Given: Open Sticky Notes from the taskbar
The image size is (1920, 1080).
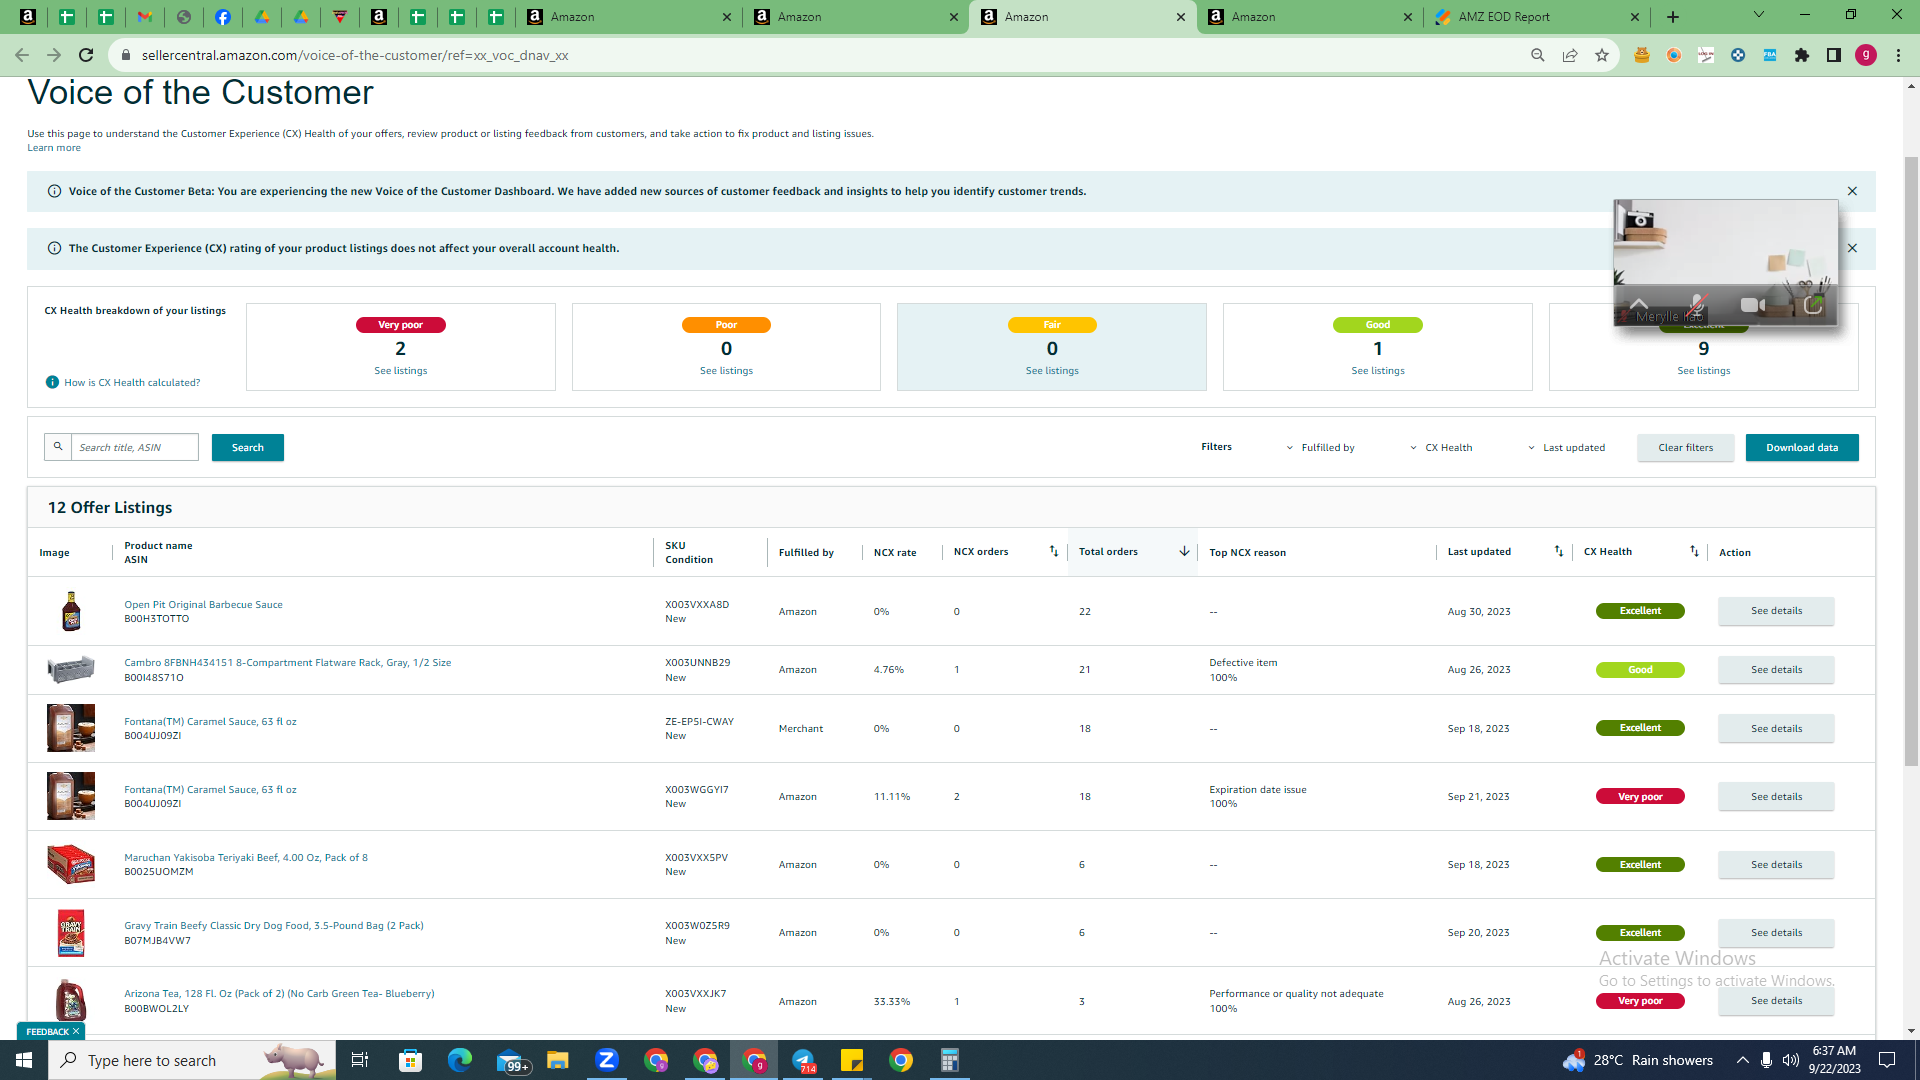Looking at the screenshot, I should (x=852, y=1060).
